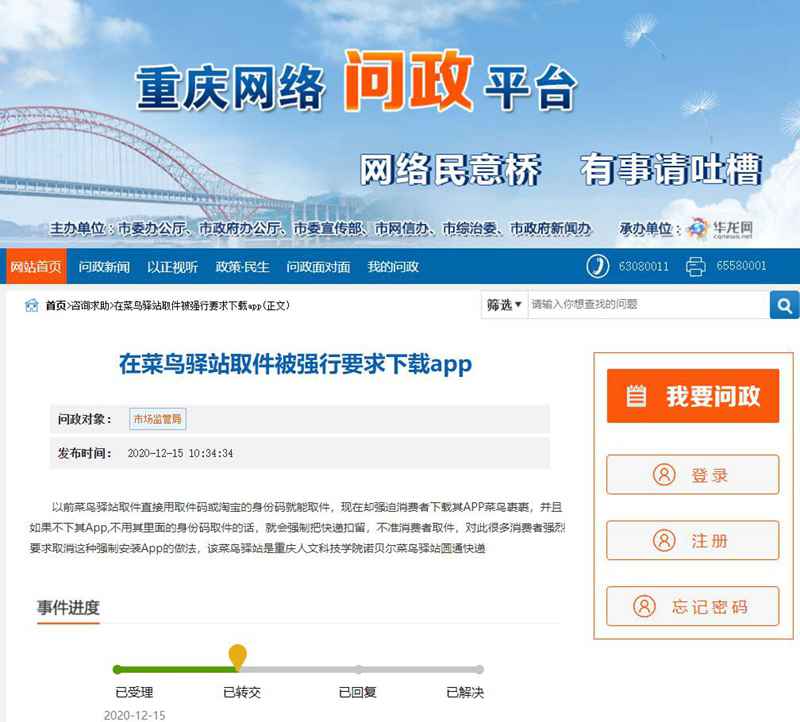Click the 首页 breadcrumb link
The height and width of the screenshot is (722, 800).
tap(52, 305)
